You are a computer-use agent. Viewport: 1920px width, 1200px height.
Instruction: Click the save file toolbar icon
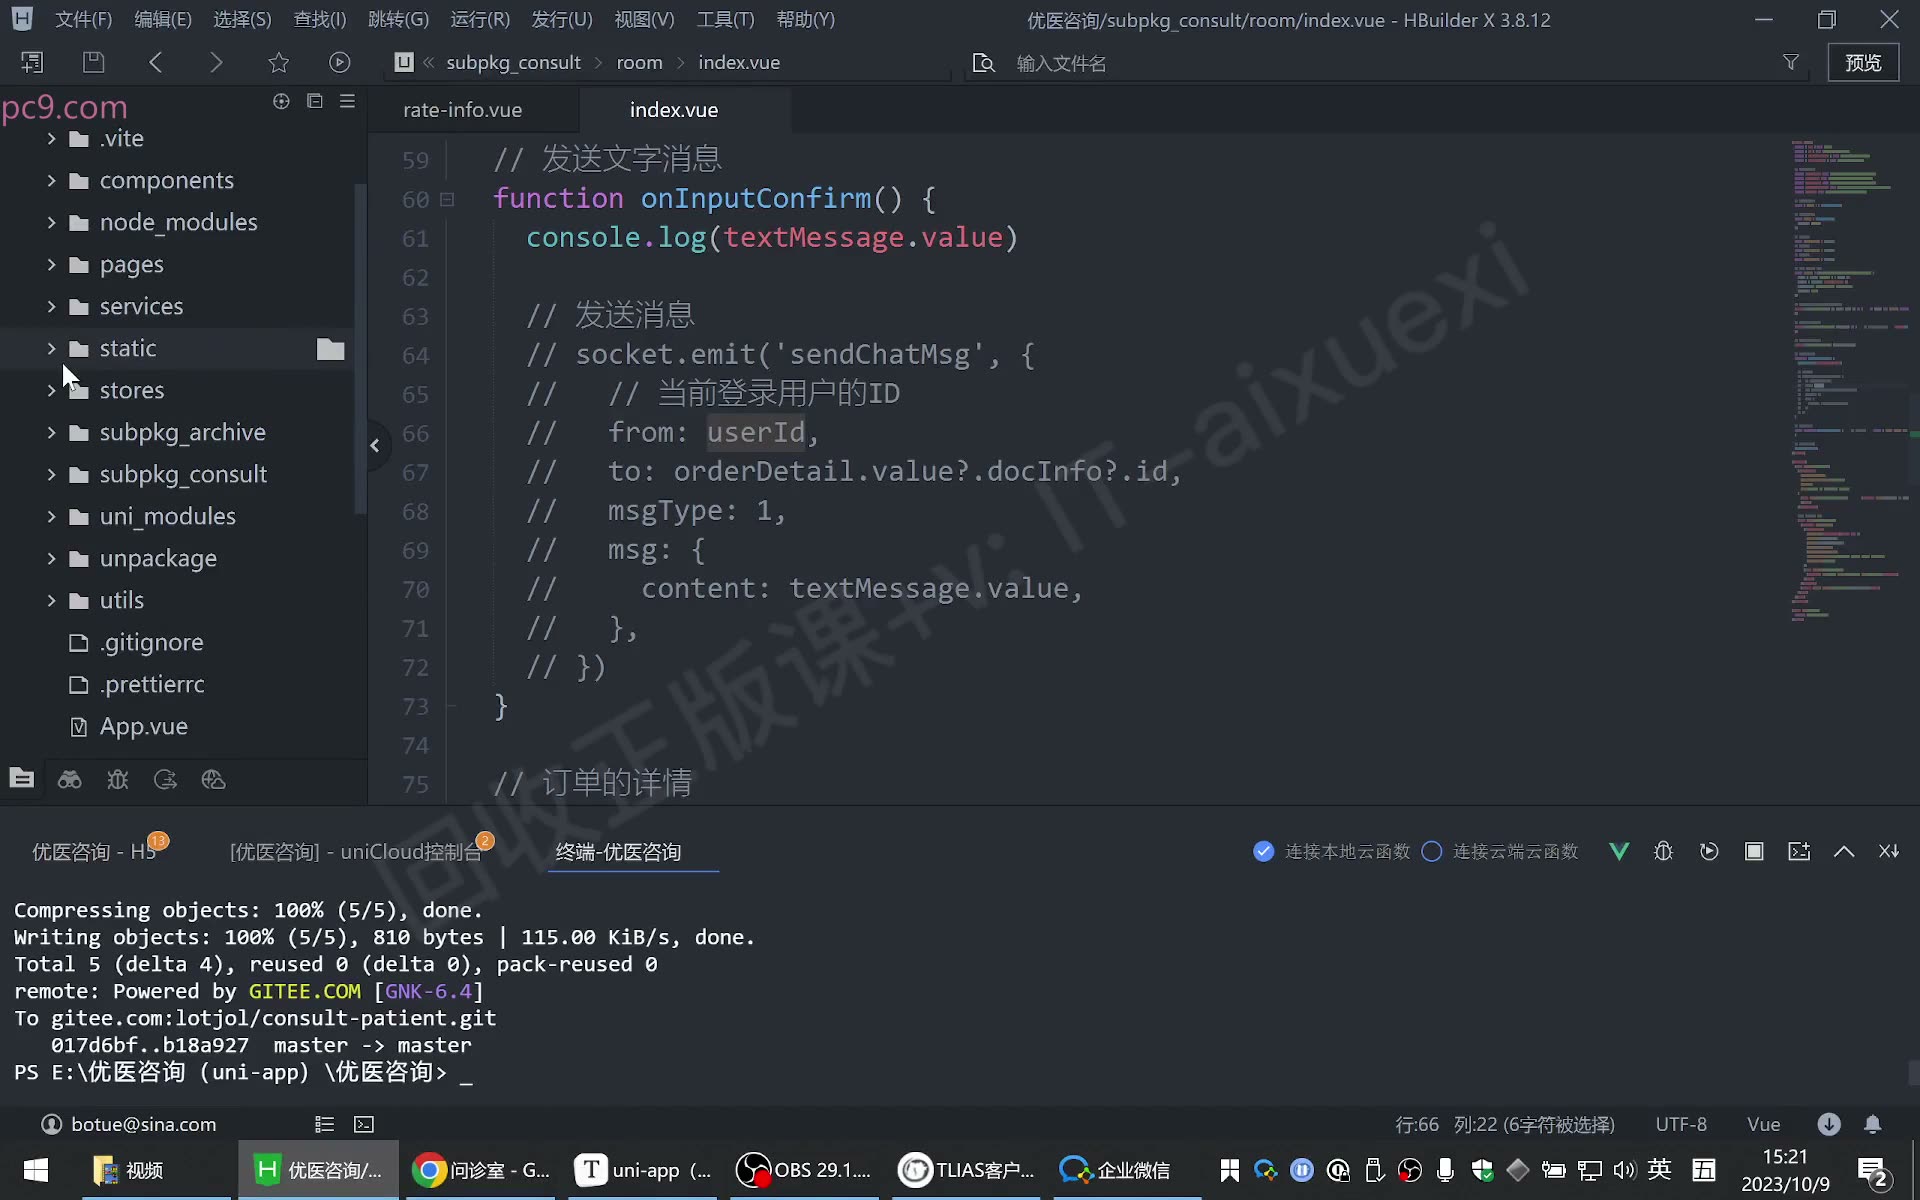[x=93, y=62]
